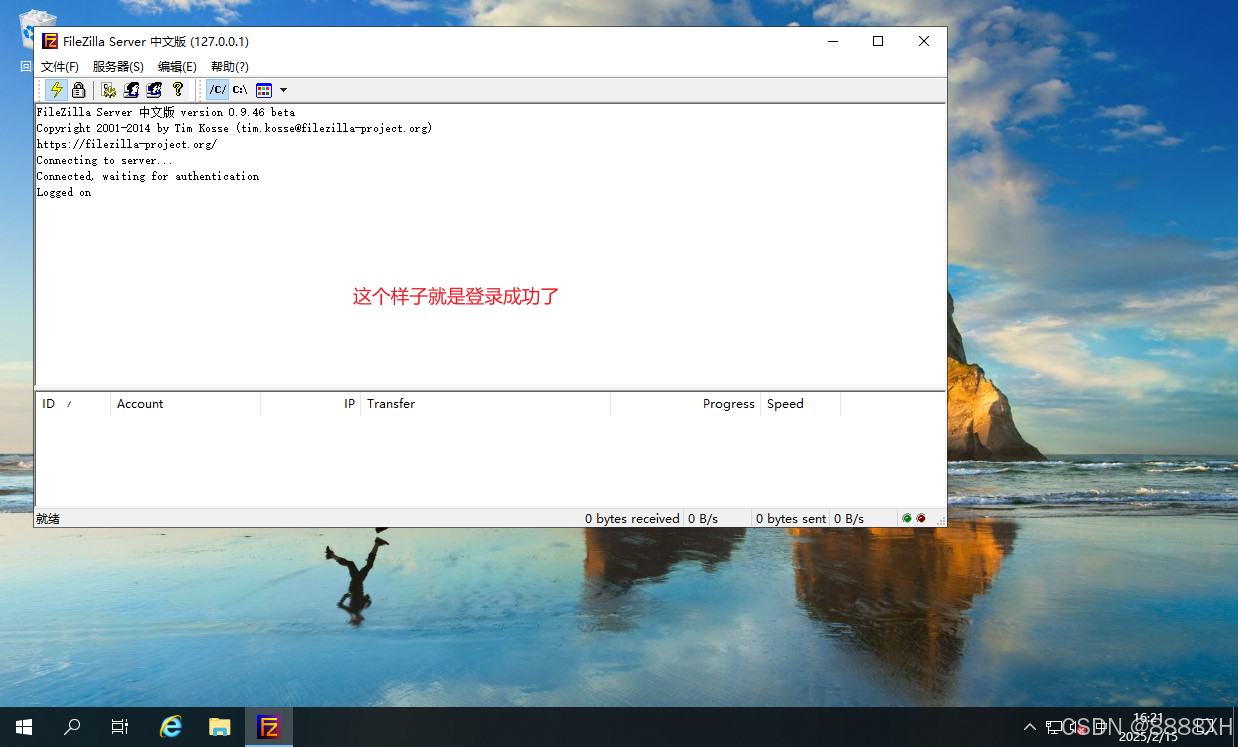Open the 服务器(S) menu
This screenshot has width=1238, height=747.
tap(117, 66)
